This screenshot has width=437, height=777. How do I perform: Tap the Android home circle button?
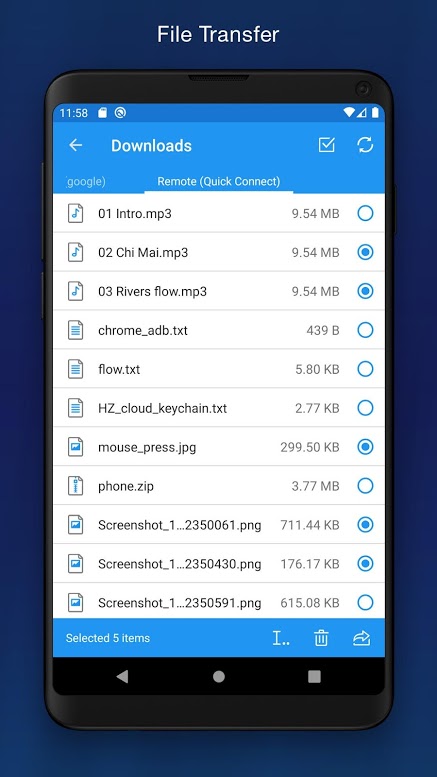point(218,676)
